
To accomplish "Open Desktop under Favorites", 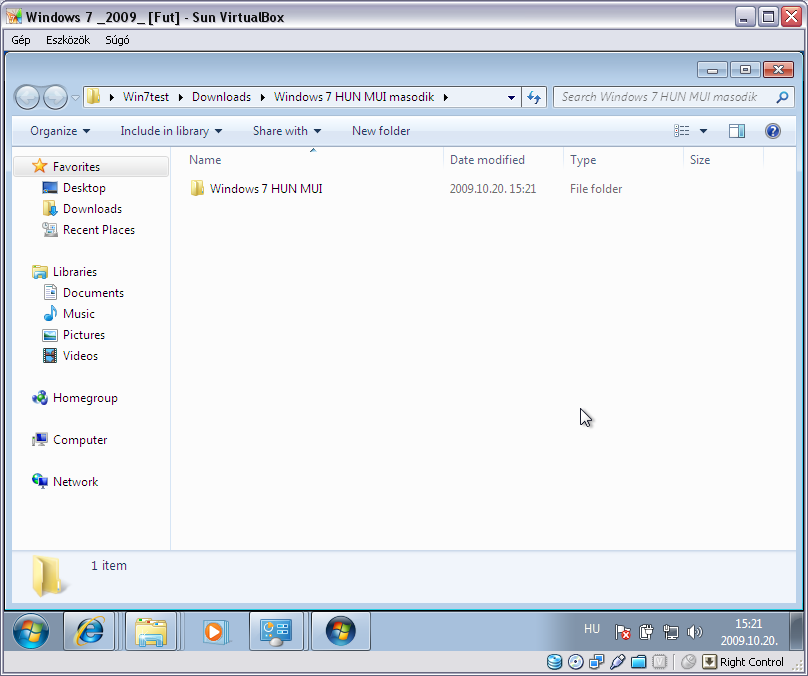I will (84, 188).
